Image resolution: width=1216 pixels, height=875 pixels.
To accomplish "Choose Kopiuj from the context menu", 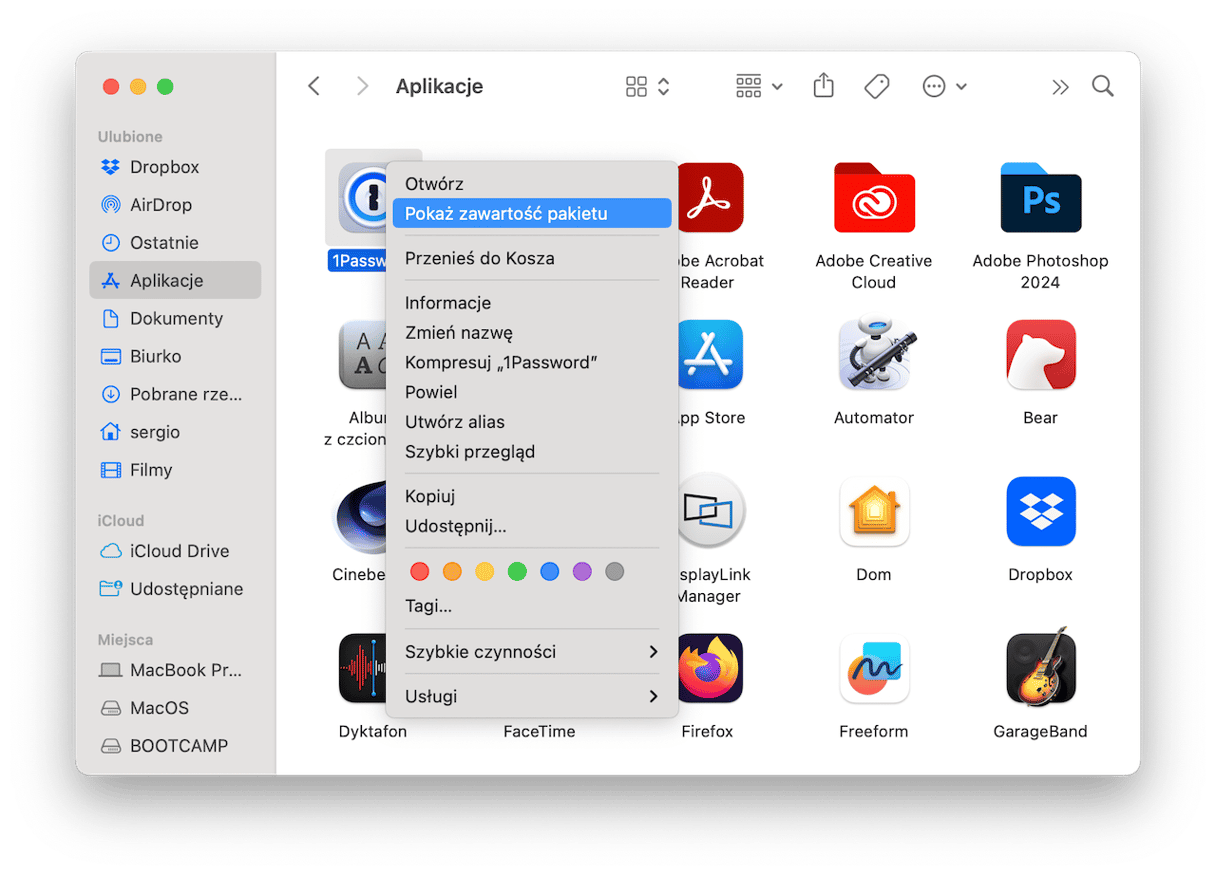I will pyautogui.click(x=532, y=496).
